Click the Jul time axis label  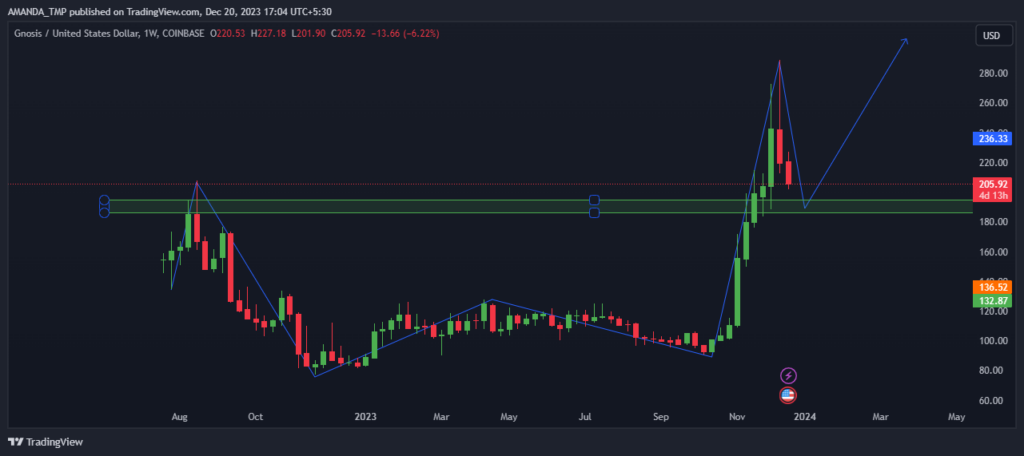[x=585, y=416]
